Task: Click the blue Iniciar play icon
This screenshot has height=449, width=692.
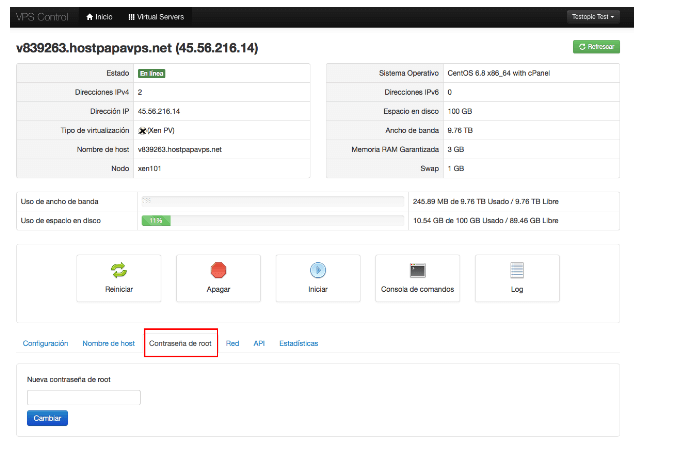Action: [x=318, y=270]
